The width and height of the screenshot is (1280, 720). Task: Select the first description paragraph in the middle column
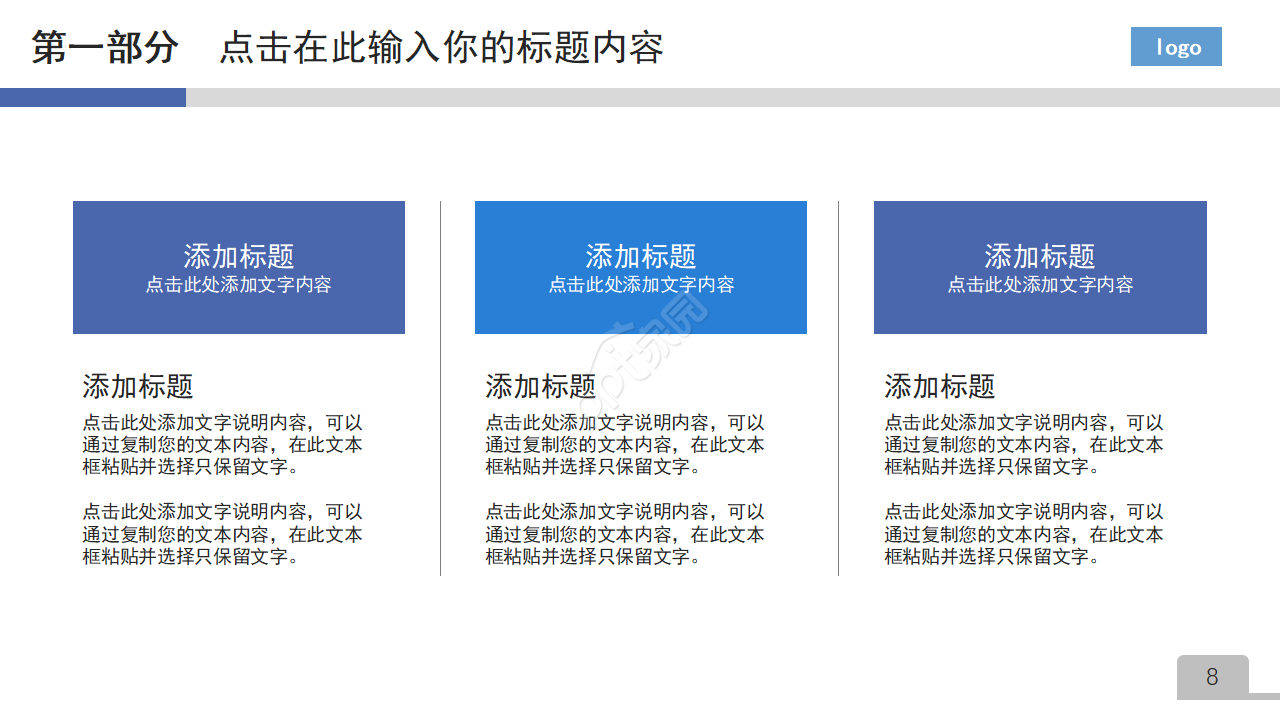coord(625,445)
